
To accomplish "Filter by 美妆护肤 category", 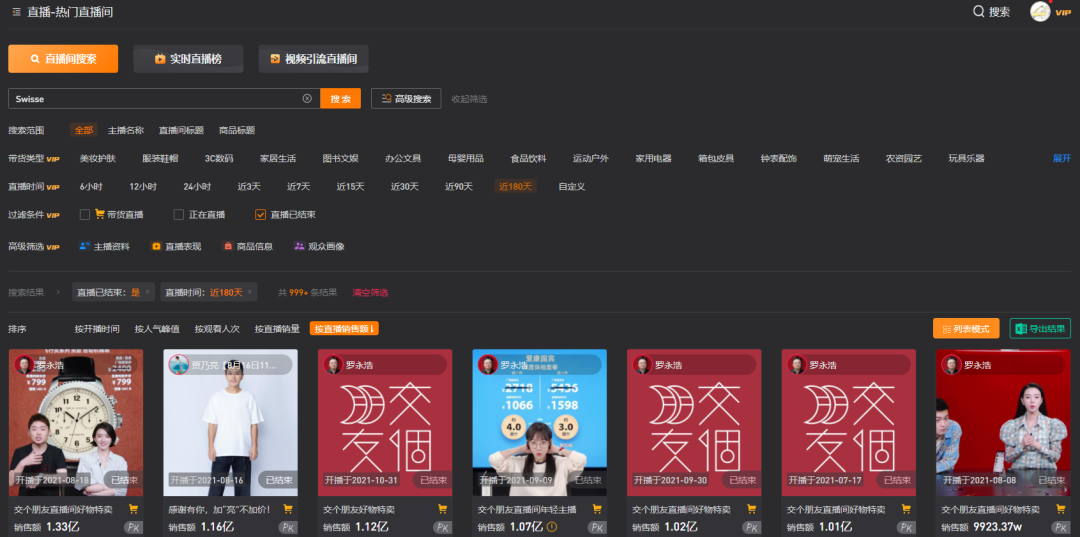I will [98, 158].
